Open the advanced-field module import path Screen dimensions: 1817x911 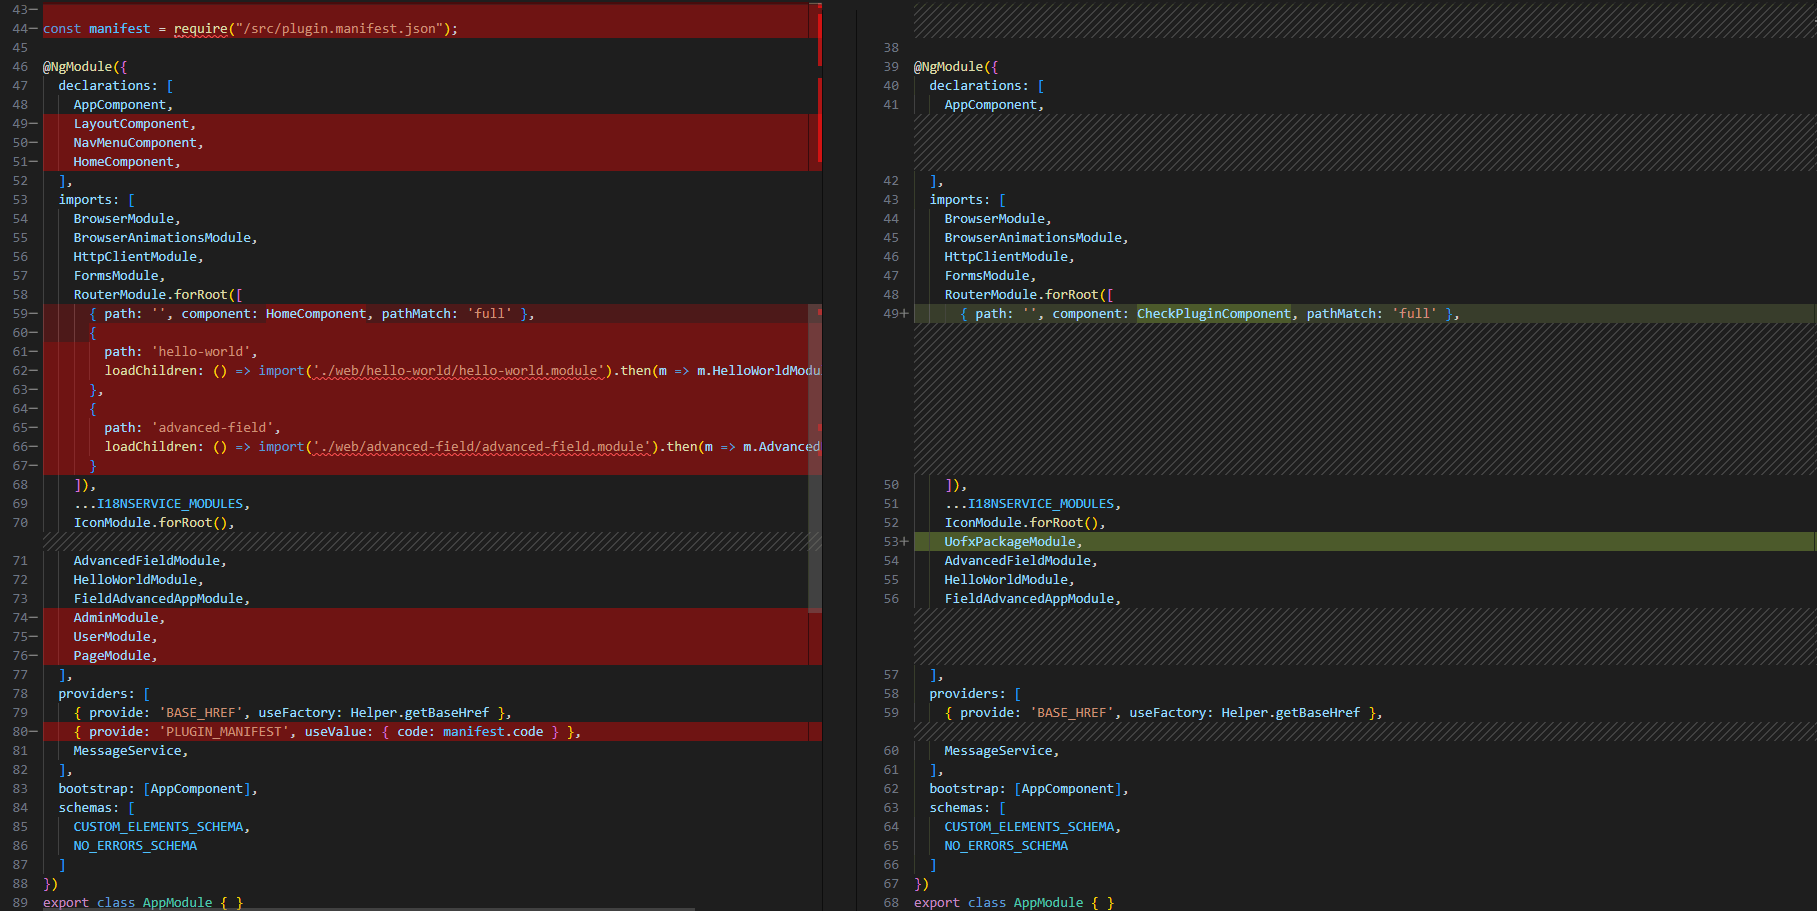coord(480,447)
